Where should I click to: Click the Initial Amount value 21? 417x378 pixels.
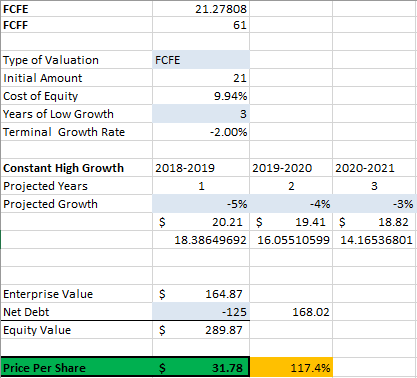pos(201,78)
